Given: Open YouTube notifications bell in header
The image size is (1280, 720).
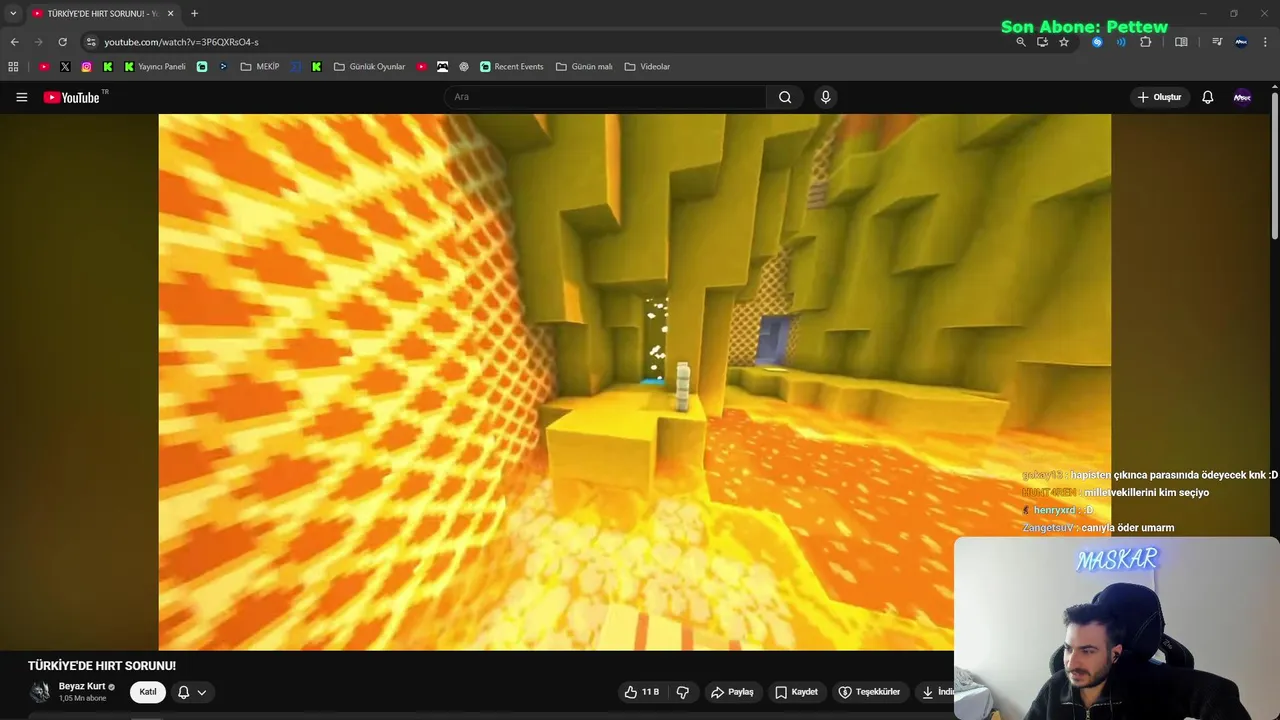Looking at the screenshot, I should tap(1207, 97).
